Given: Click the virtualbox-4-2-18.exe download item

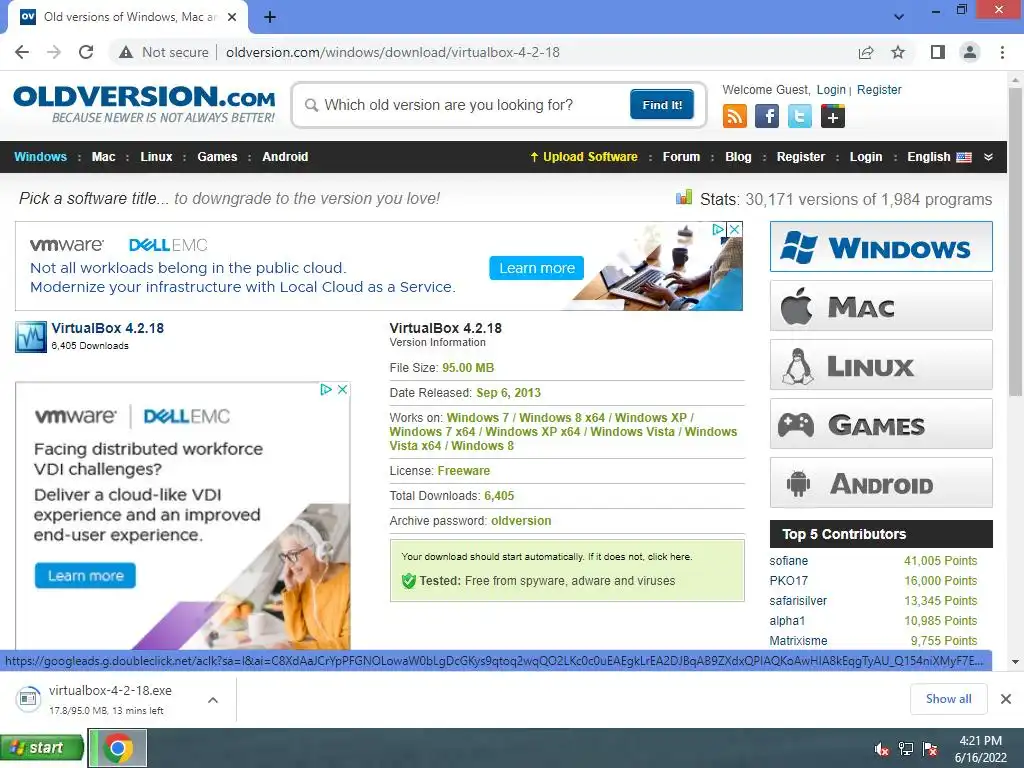Looking at the screenshot, I should tap(111, 699).
